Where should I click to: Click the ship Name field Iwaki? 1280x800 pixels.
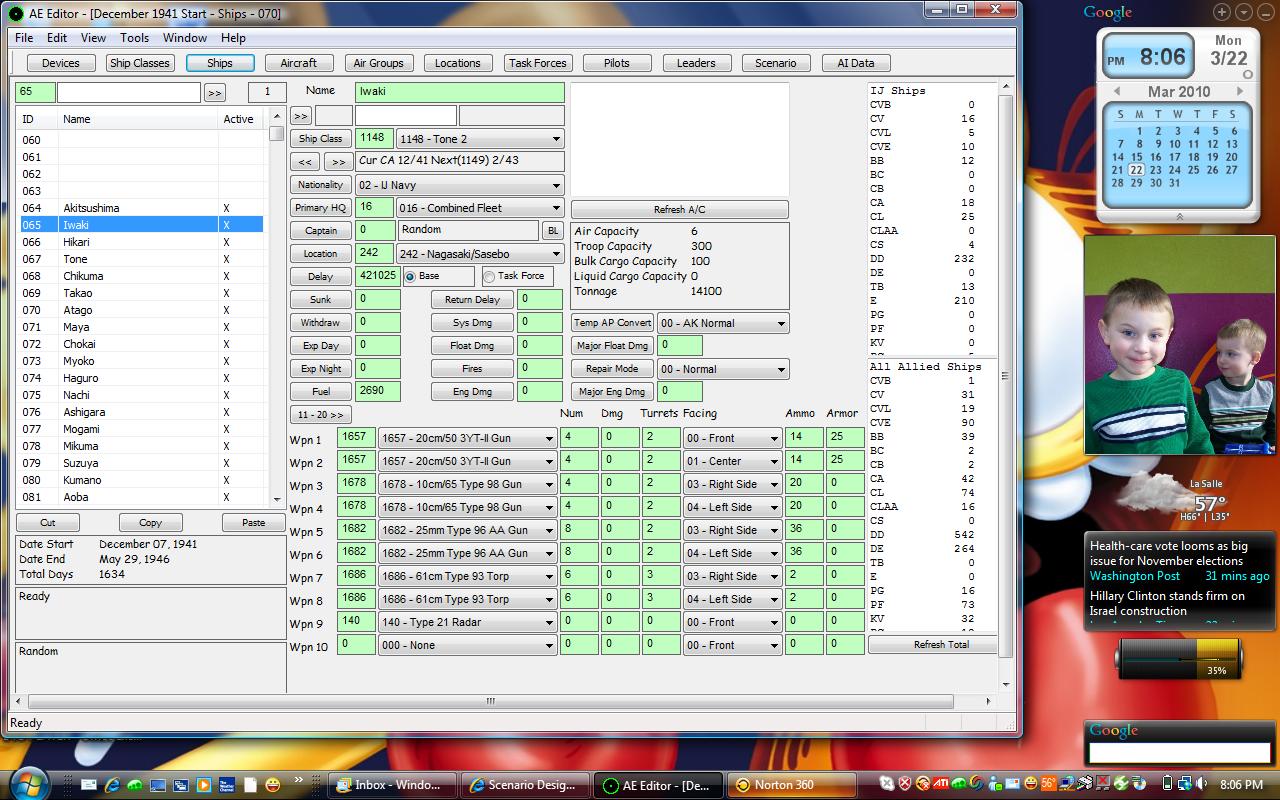click(459, 92)
